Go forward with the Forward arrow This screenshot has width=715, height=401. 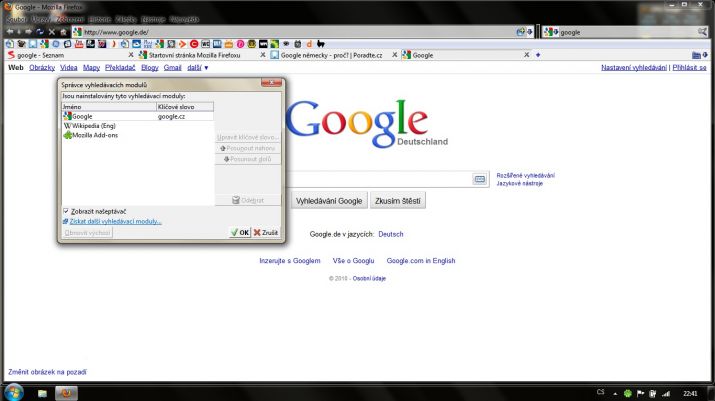pos(28,32)
